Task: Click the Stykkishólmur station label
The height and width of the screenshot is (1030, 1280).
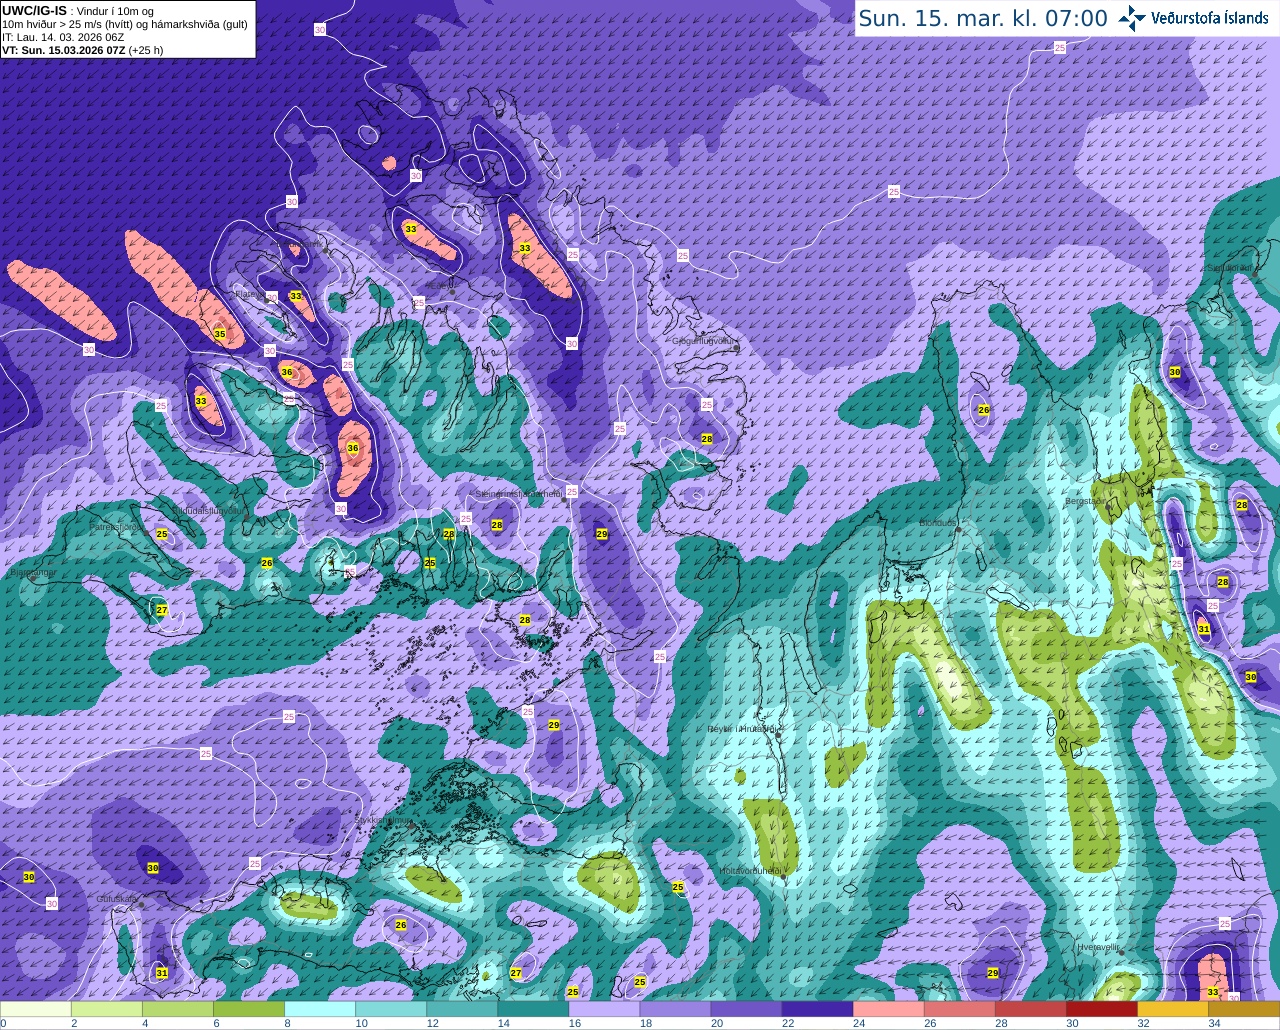Action: pyautogui.click(x=383, y=820)
